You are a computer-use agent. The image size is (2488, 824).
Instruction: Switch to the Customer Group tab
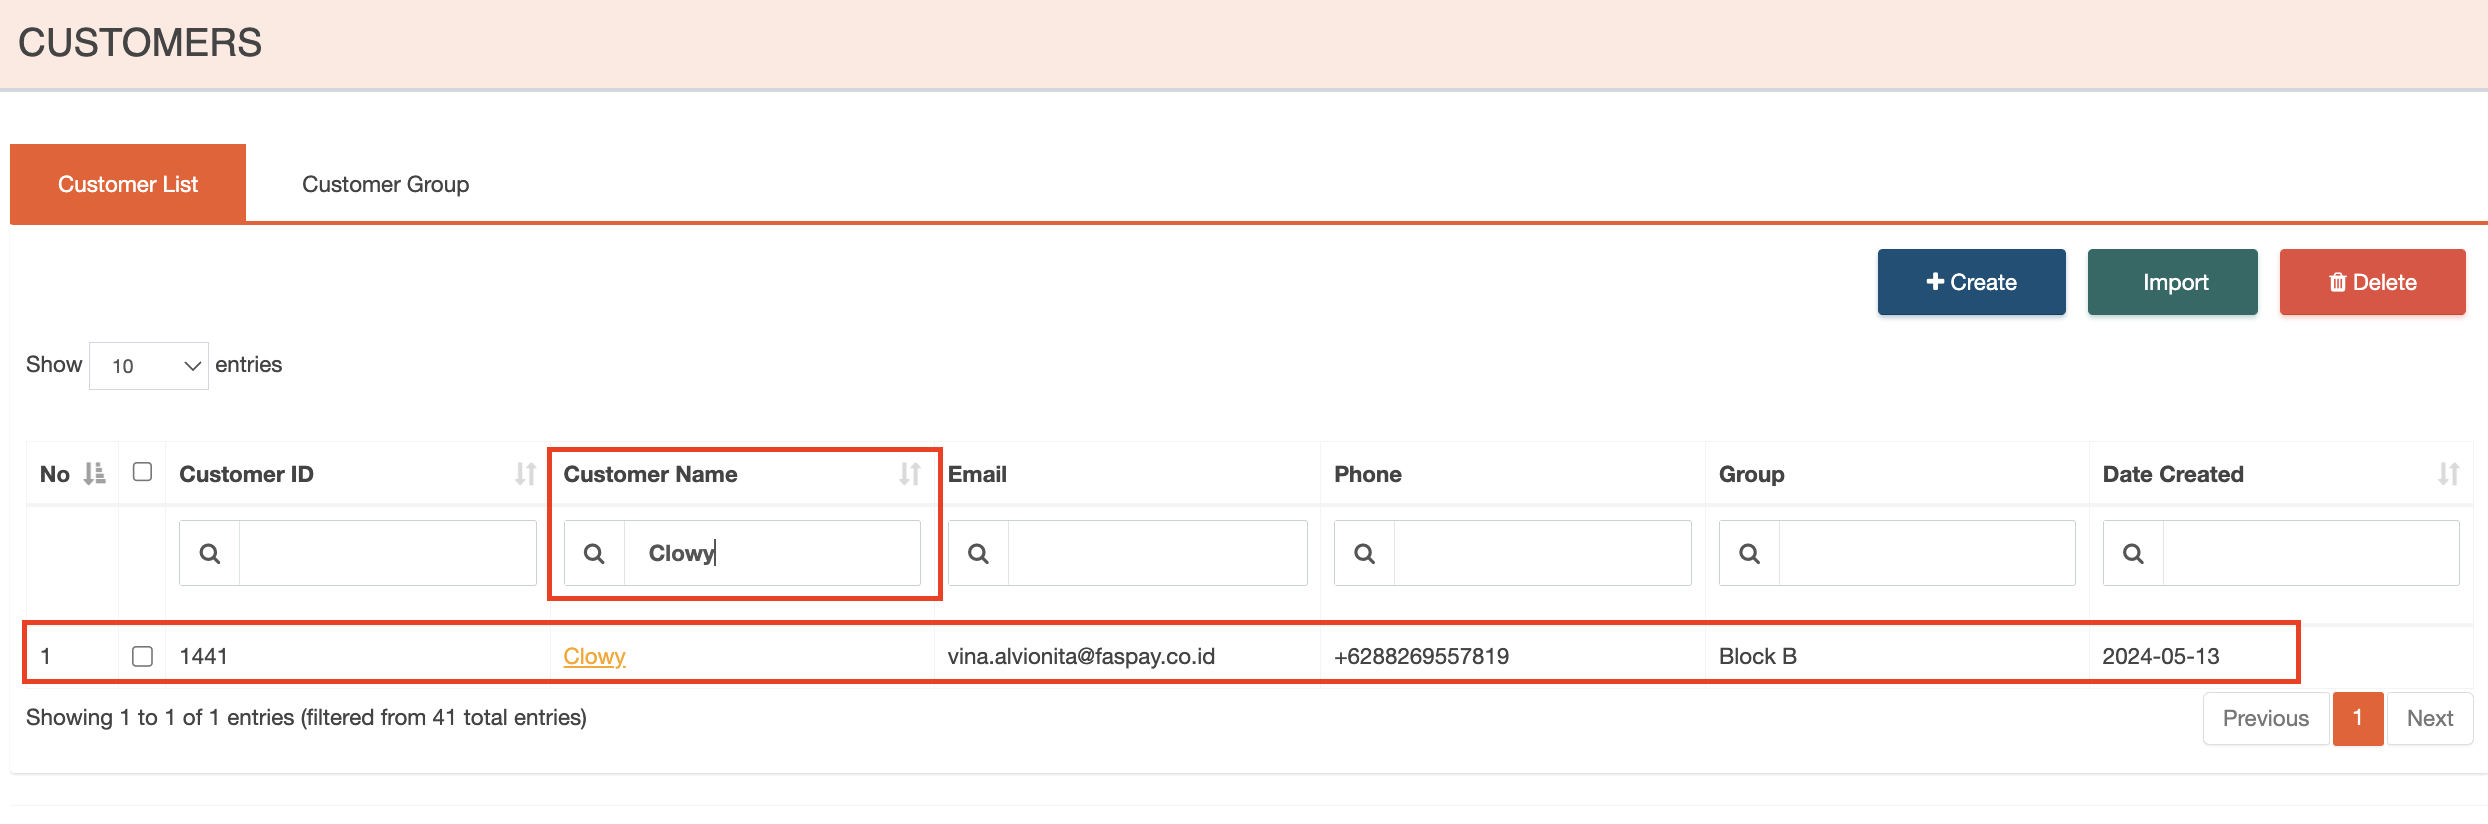pos(385,184)
